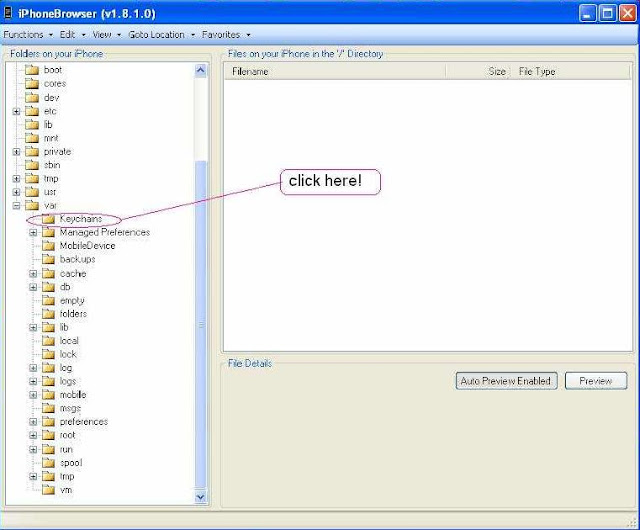The height and width of the screenshot is (530, 640).
Task: Expand the mobile folder node
Action: [x=33, y=395]
